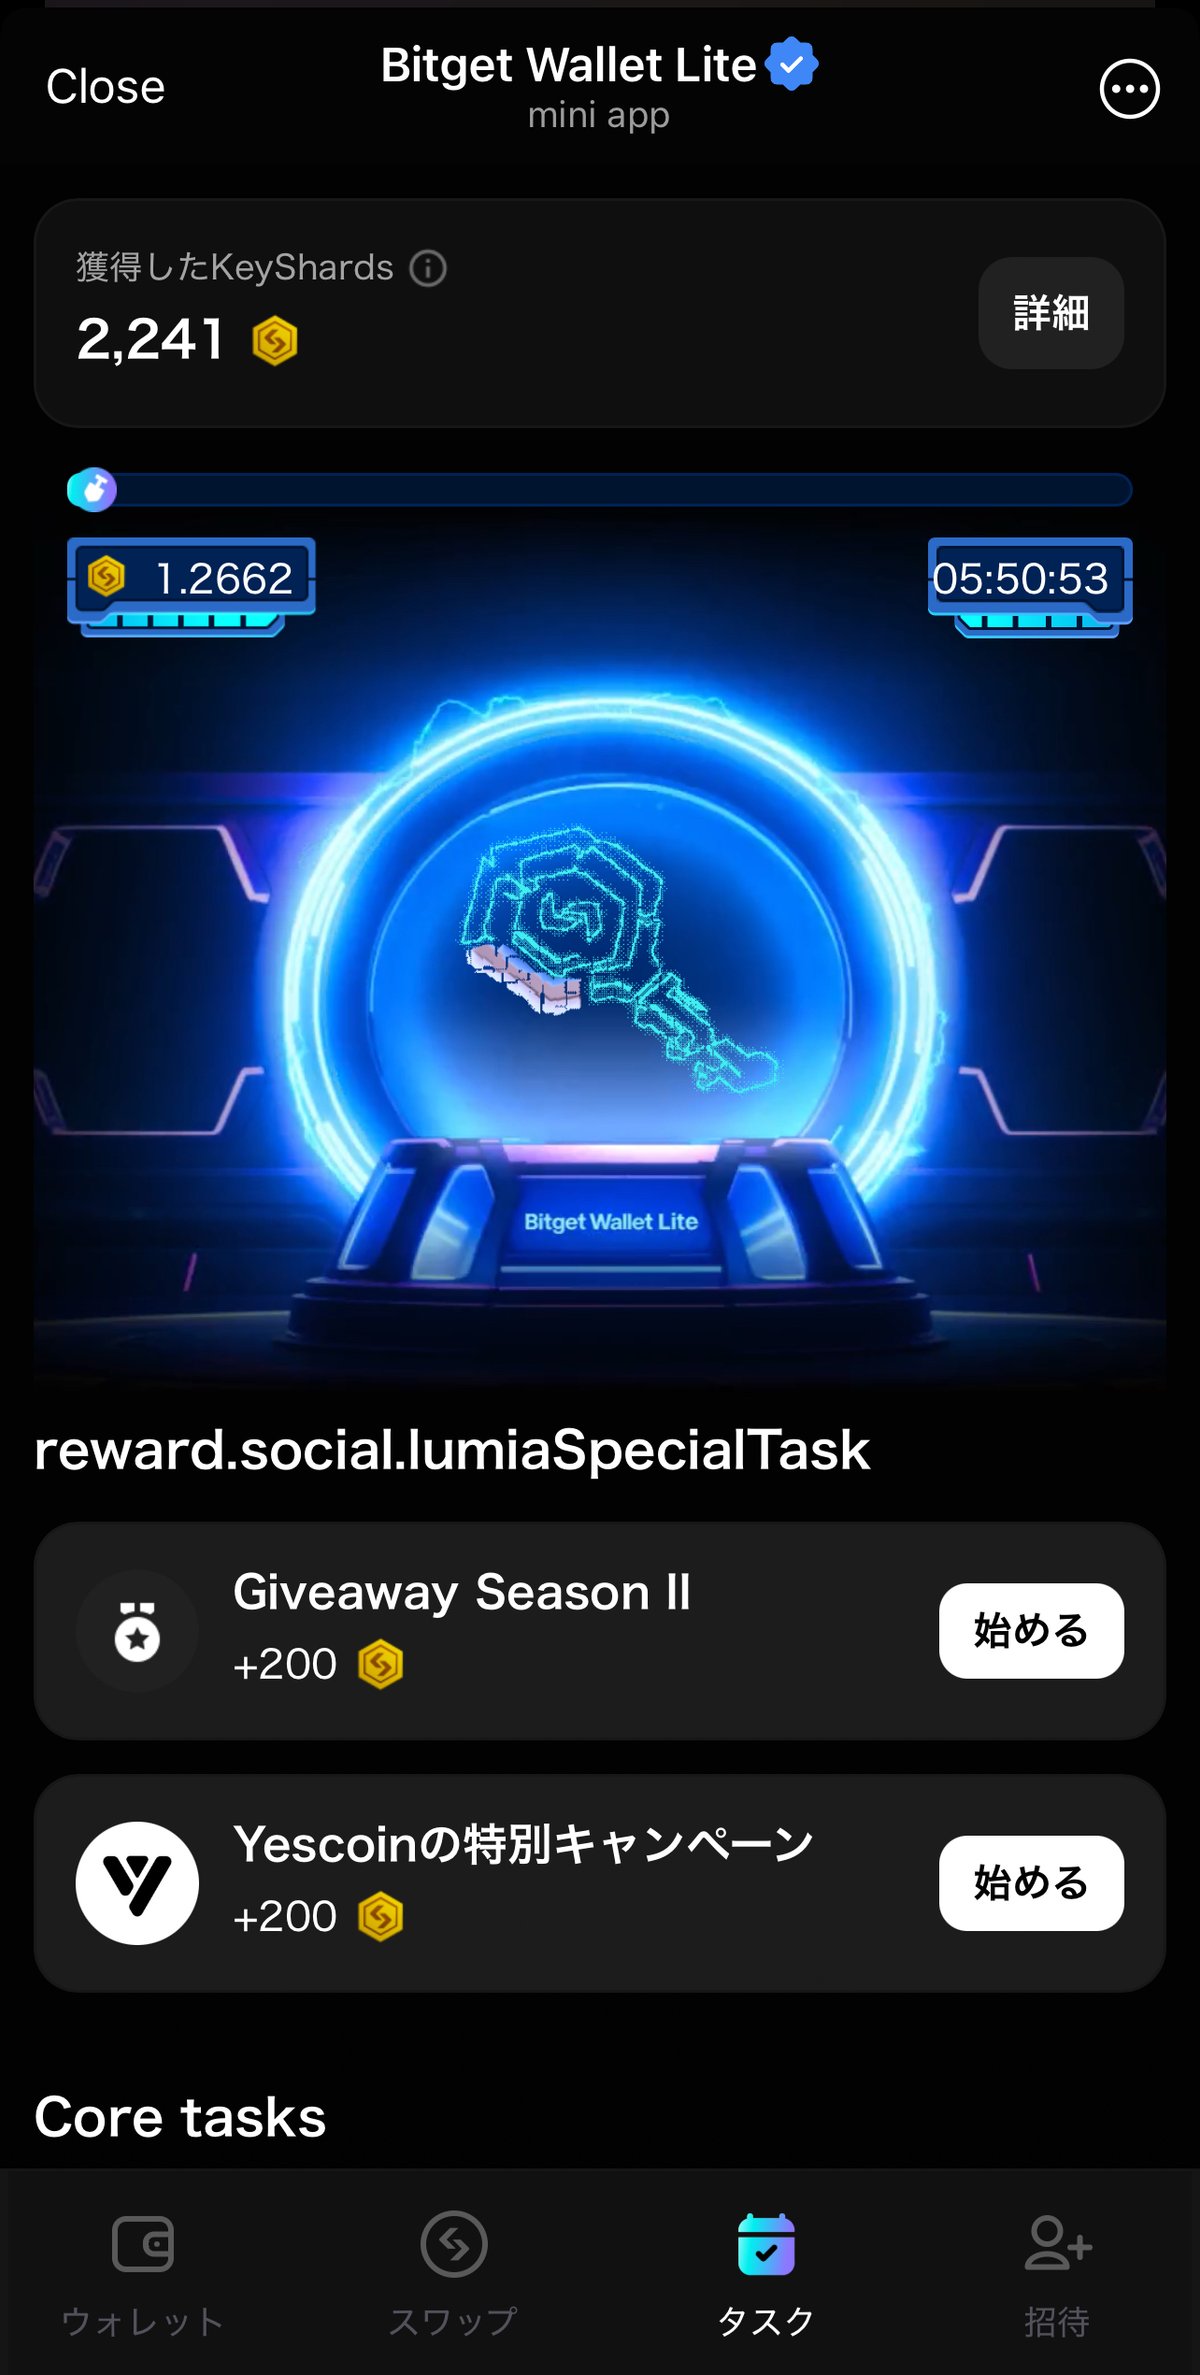Open the 招待 invite person icon

pyautogui.click(x=1057, y=2244)
